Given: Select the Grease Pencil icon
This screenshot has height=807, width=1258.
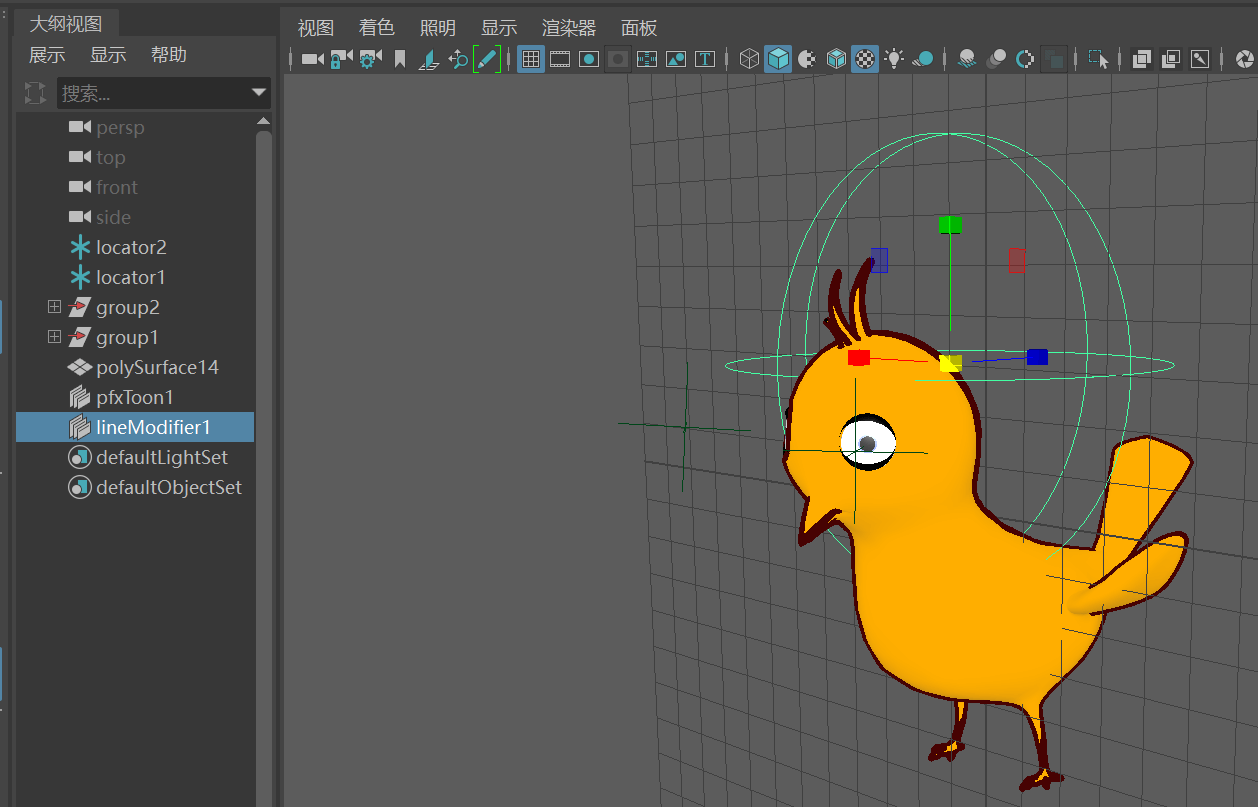Looking at the screenshot, I should coord(487,59).
